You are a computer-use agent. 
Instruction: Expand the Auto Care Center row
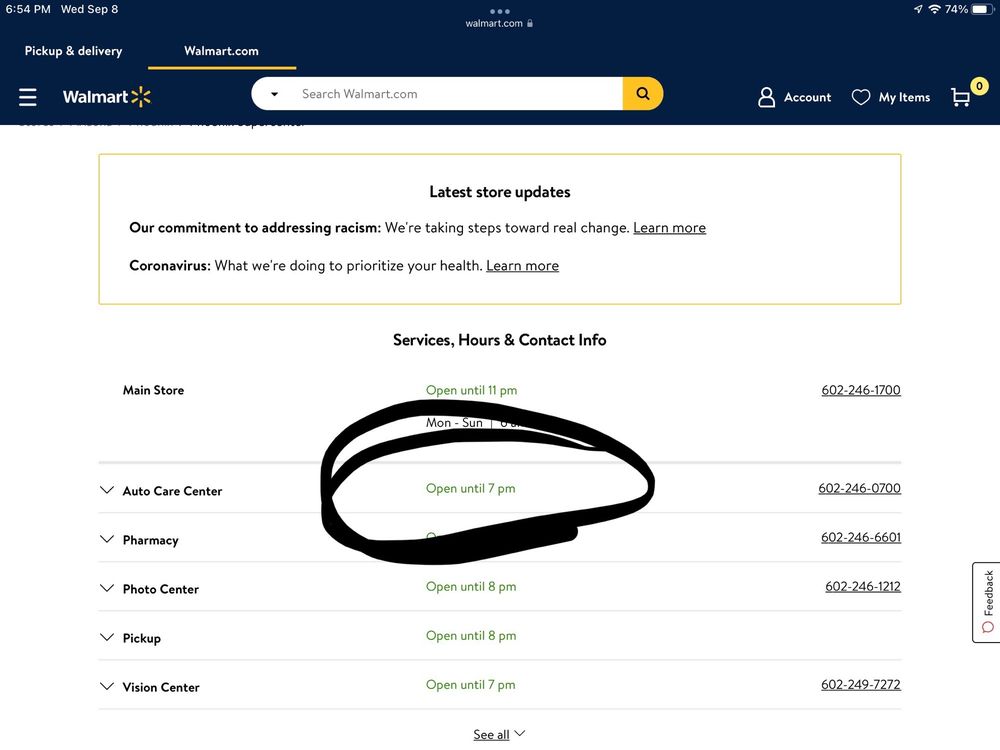click(107, 490)
